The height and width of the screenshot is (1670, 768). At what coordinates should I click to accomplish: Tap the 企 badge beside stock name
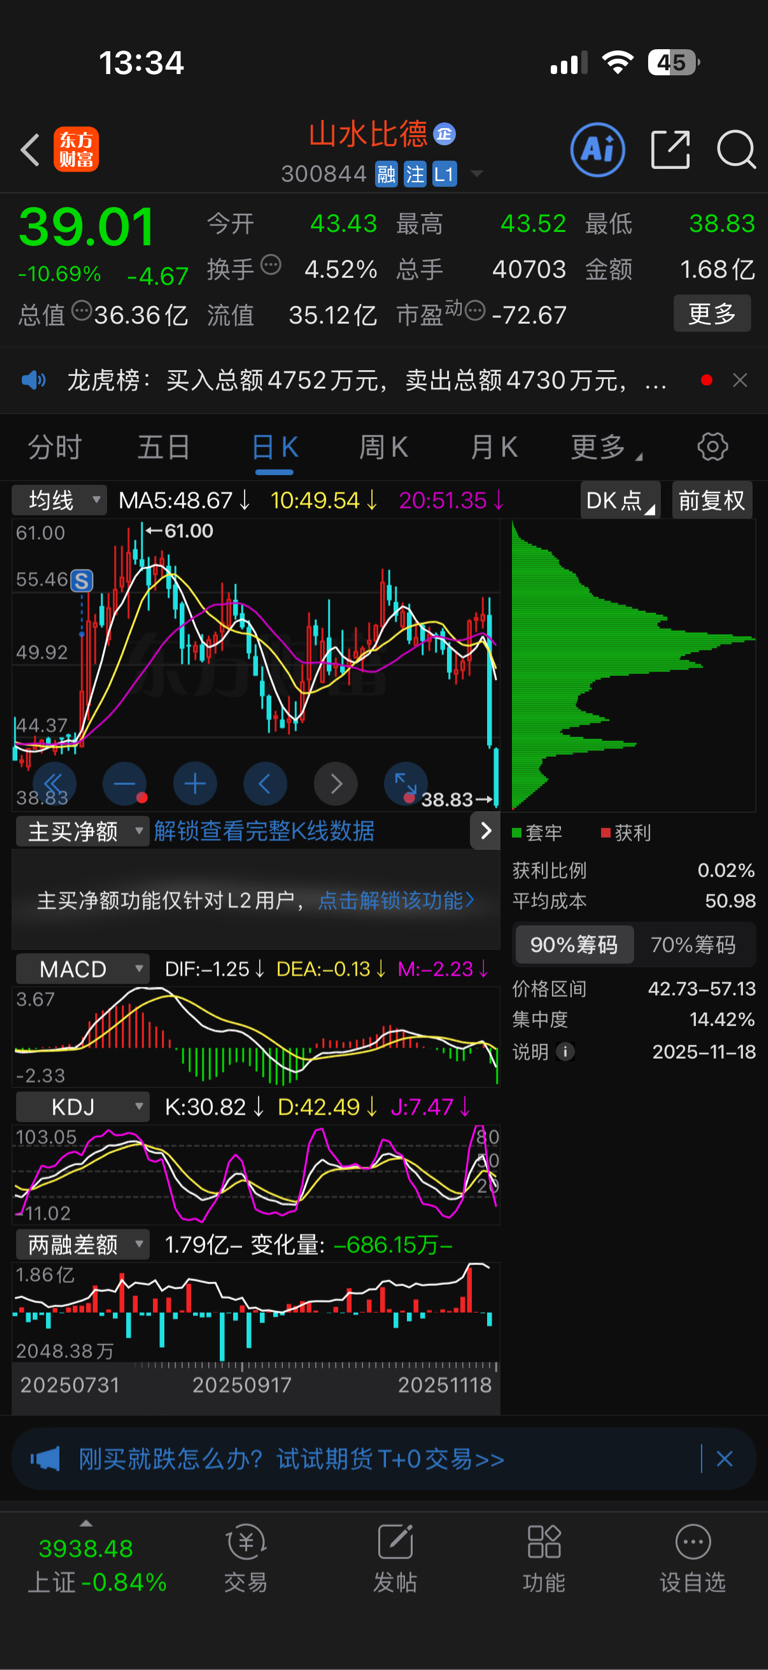(445, 134)
